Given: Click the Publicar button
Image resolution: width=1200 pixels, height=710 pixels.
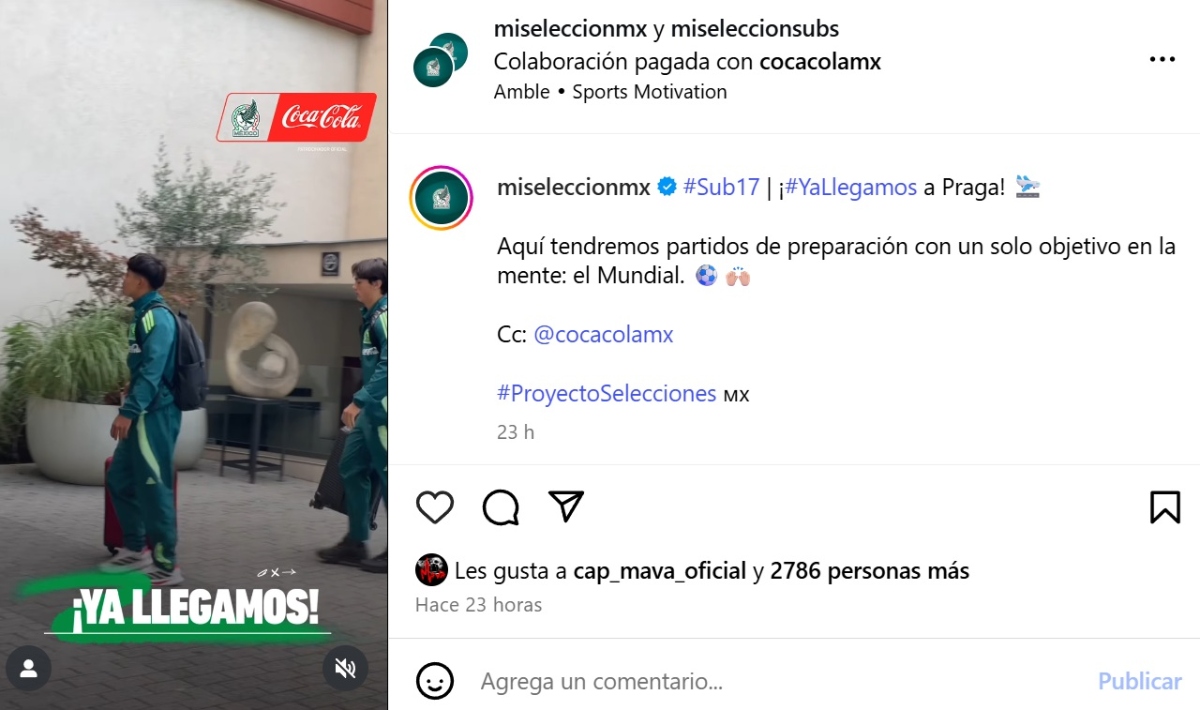Looking at the screenshot, I should coord(1140,682).
